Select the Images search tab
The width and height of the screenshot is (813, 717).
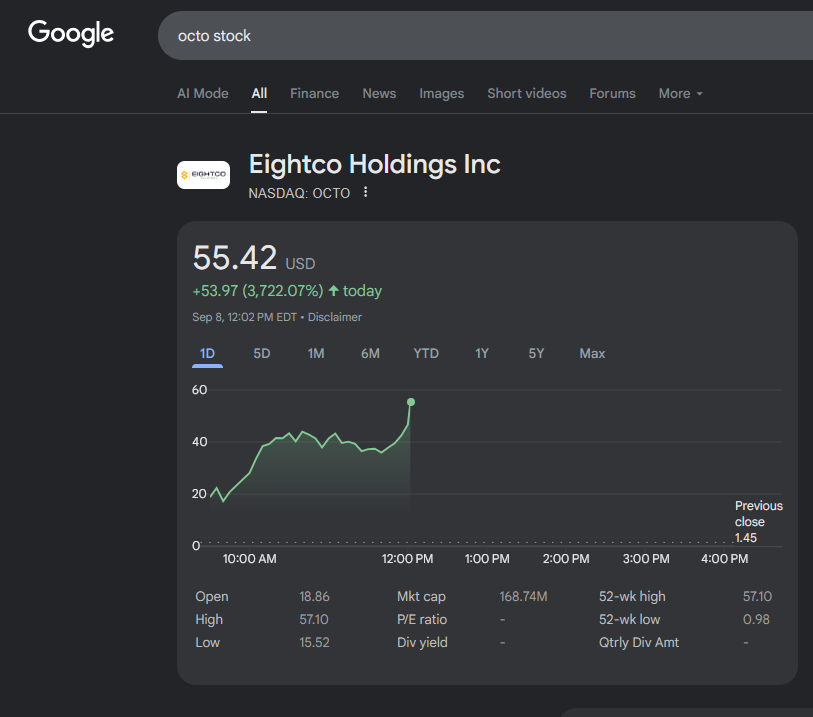[441, 94]
